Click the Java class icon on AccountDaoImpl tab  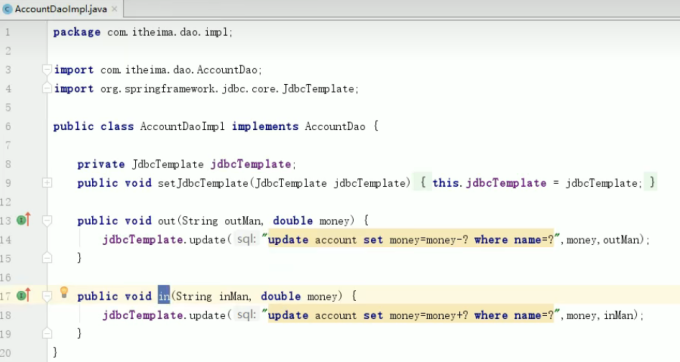[7, 9]
